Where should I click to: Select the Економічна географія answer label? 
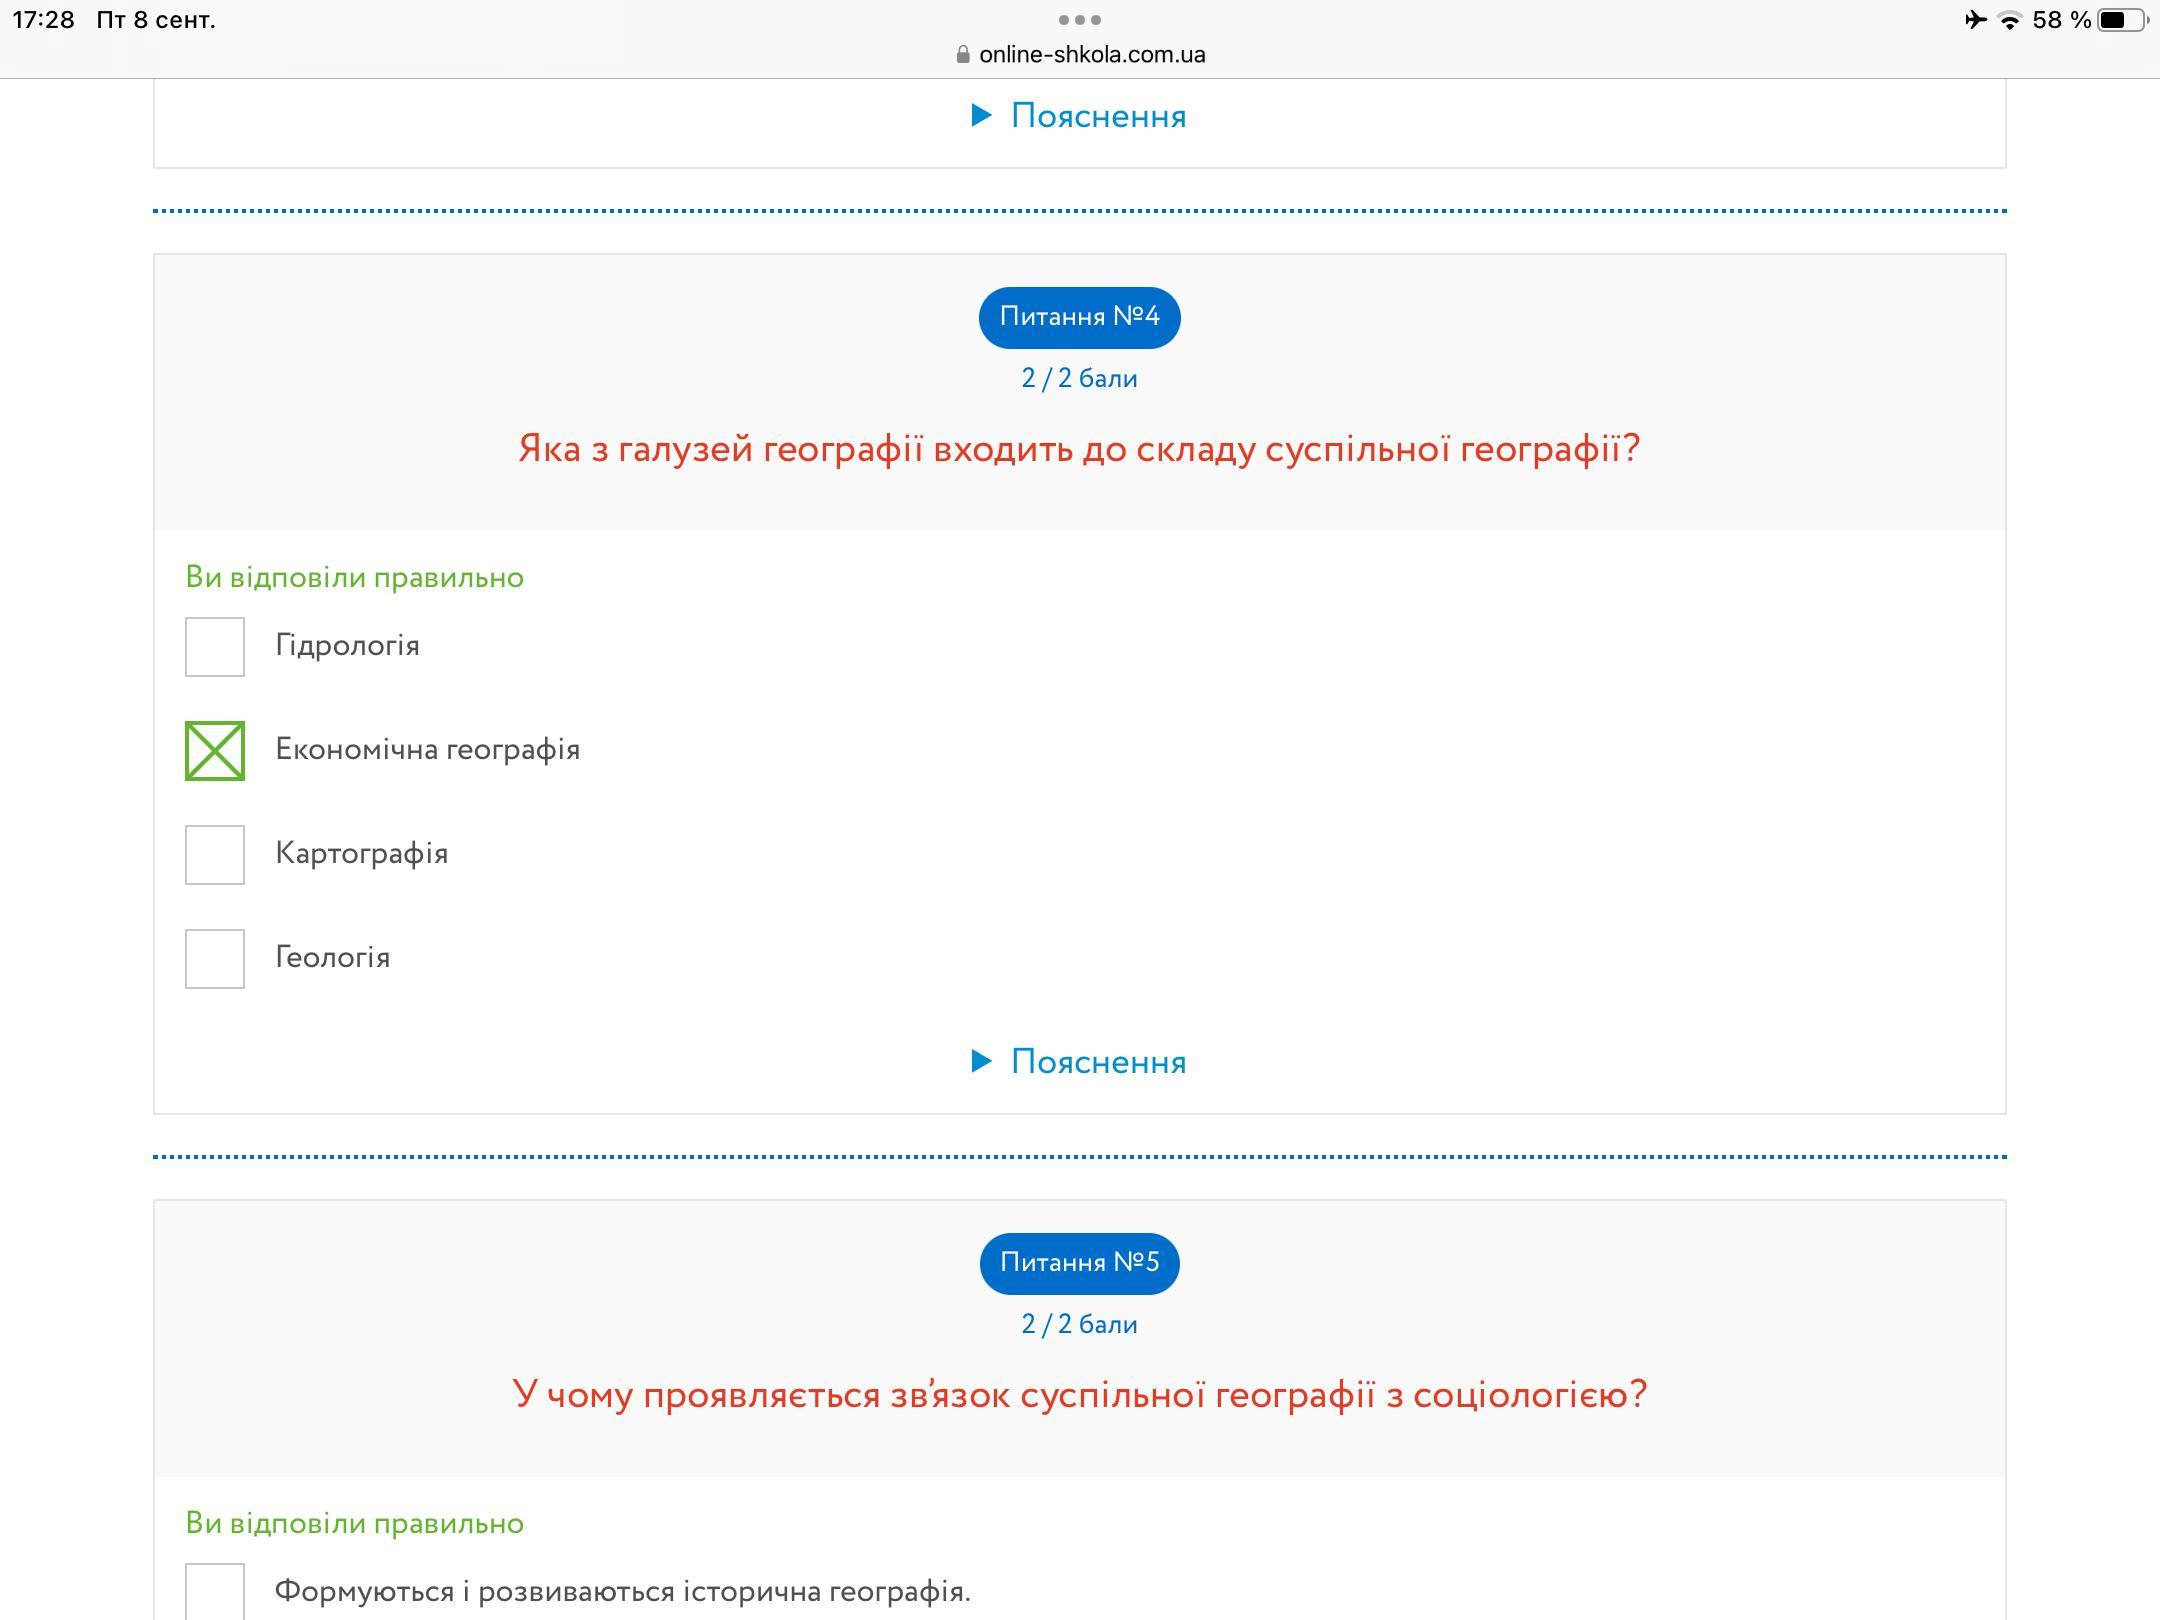(x=427, y=749)
